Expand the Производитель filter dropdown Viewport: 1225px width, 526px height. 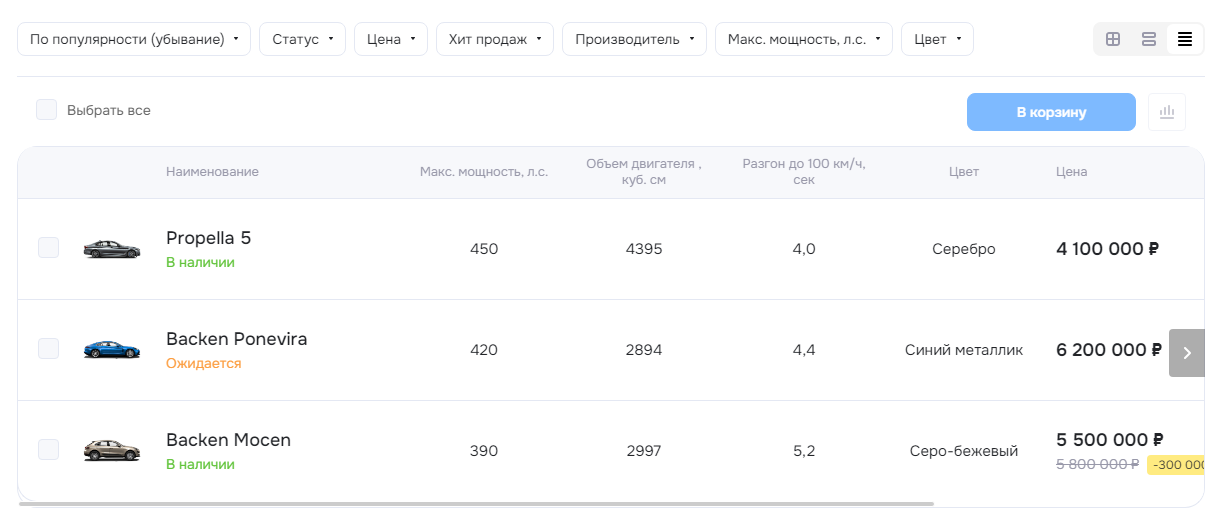[x=634, y=39]
